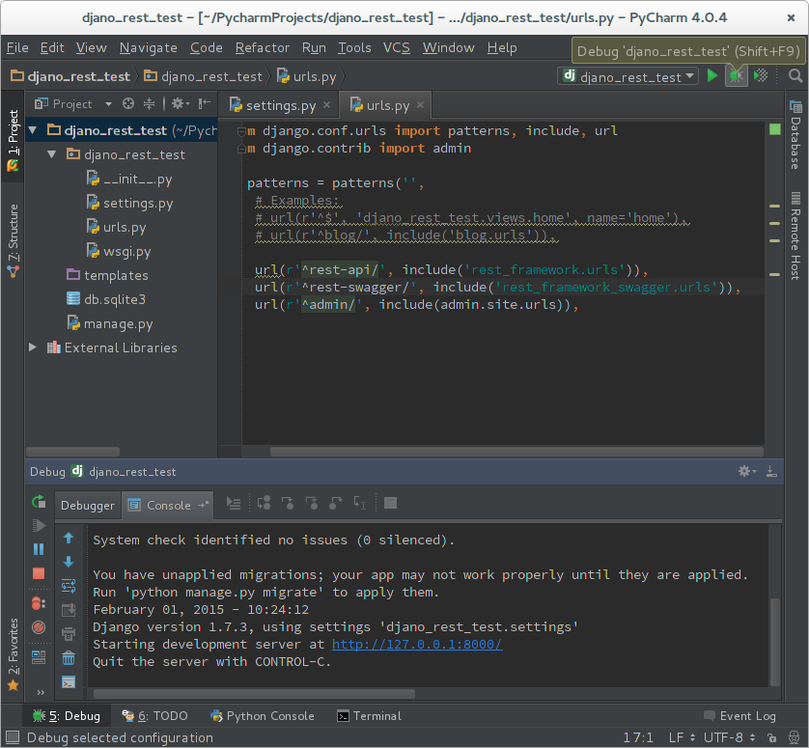Resume program in debugger
The height and width of the screenshot is (748, 809).
pos(39,526)
